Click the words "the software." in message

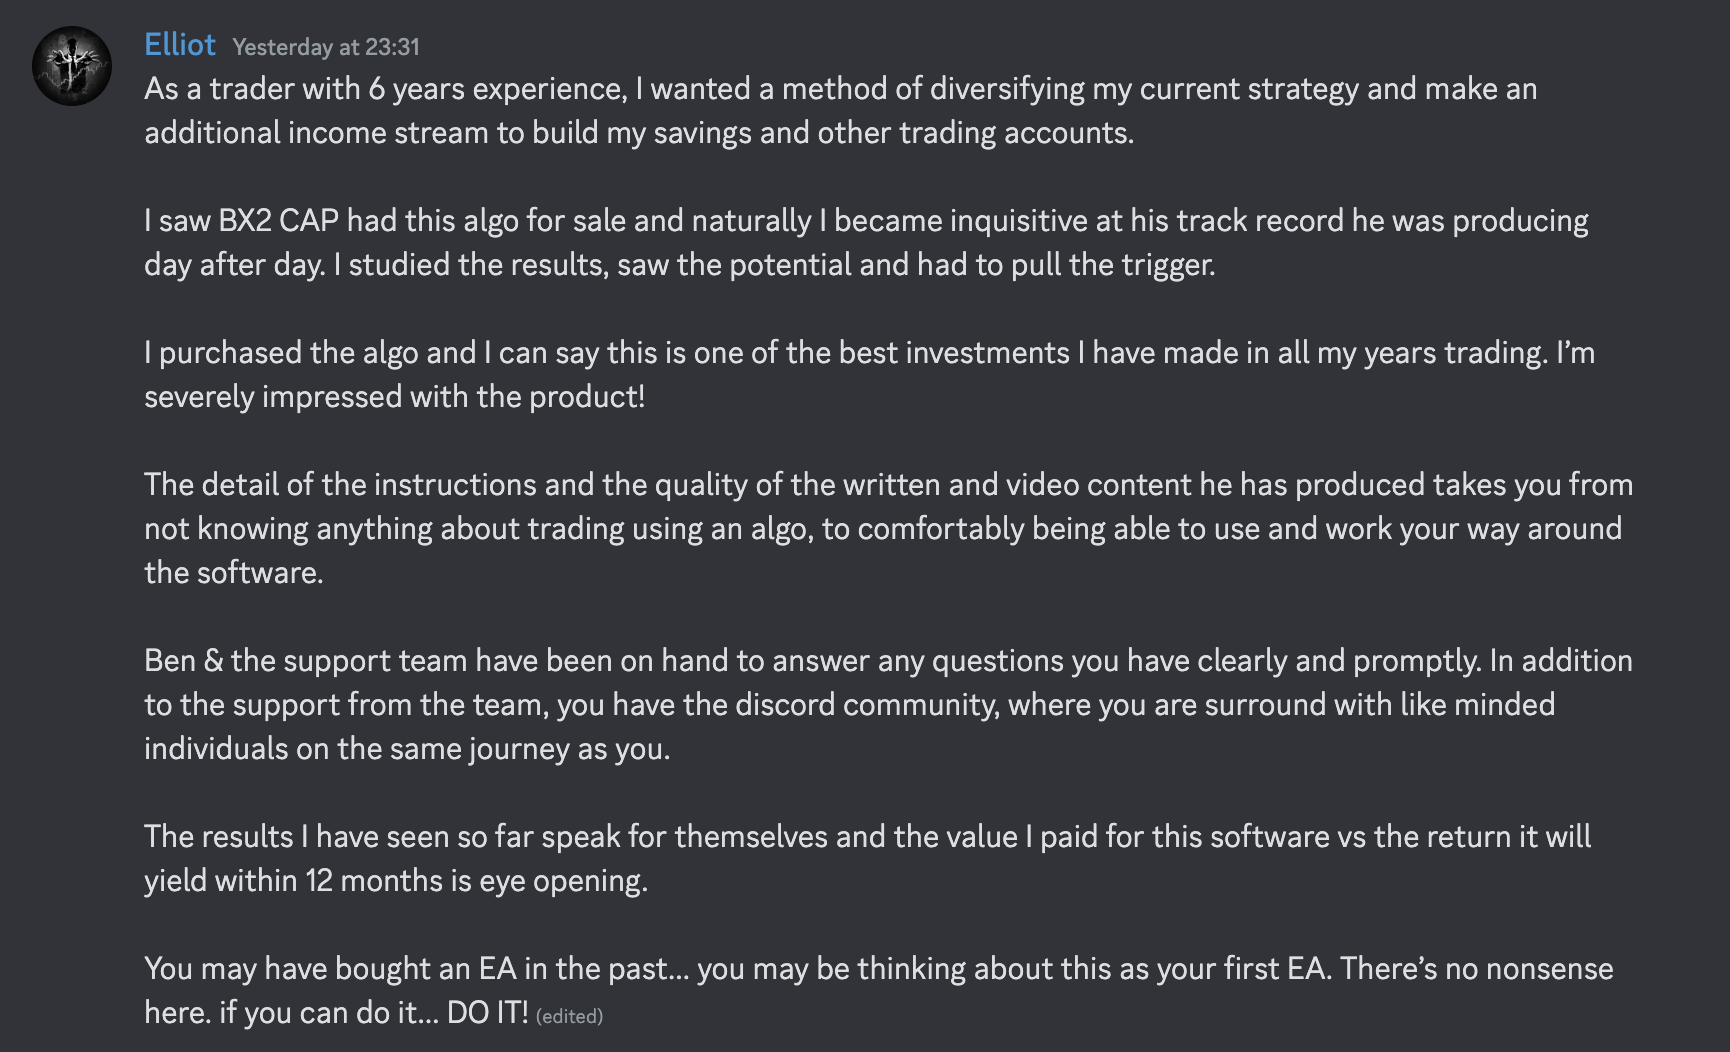[233, 573]
